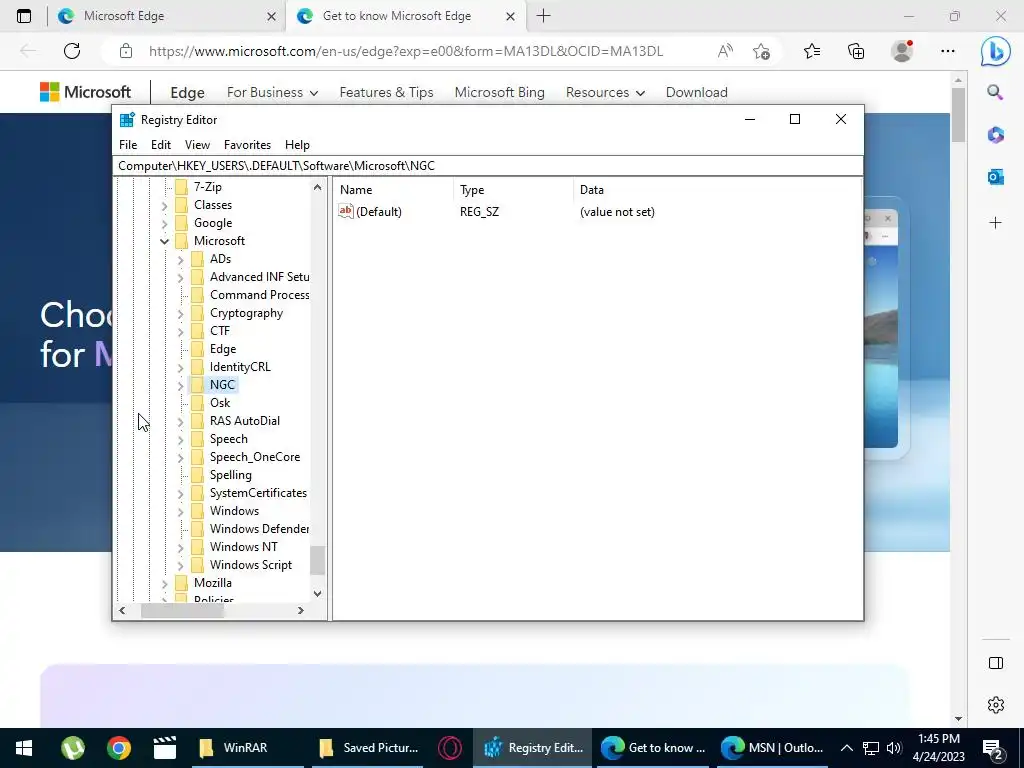1024x768 pixels.
Task: Click the Edge URL address bar
Action: (x=405, y=51)
